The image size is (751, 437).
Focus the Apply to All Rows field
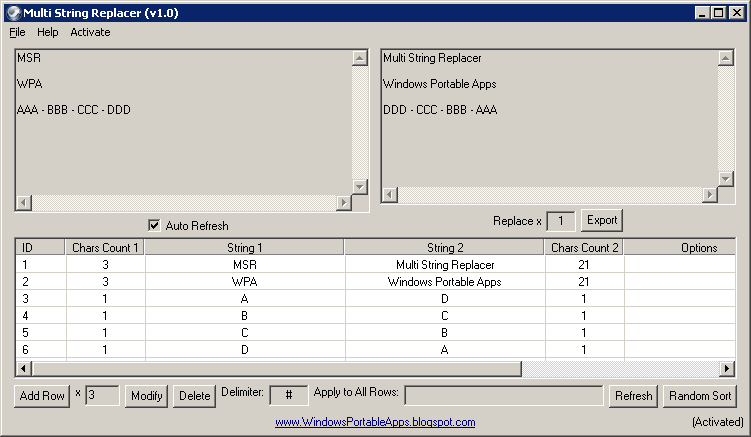504,395
